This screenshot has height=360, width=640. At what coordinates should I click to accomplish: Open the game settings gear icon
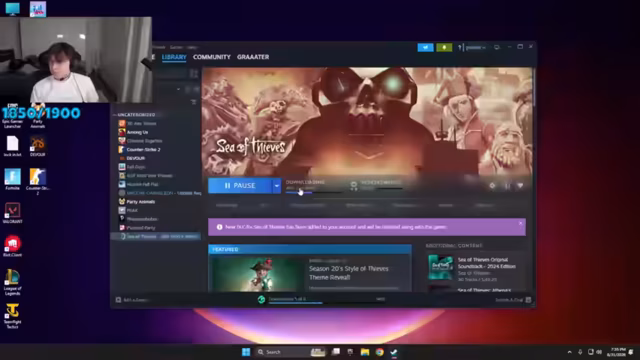pyautogui.click(x=492, y=186)
